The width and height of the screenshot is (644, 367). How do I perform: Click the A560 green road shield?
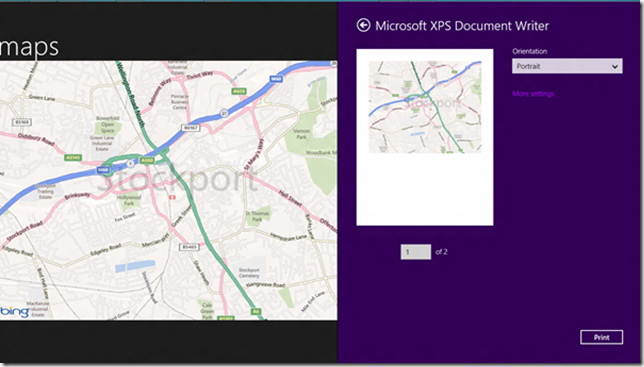[147, 161]
